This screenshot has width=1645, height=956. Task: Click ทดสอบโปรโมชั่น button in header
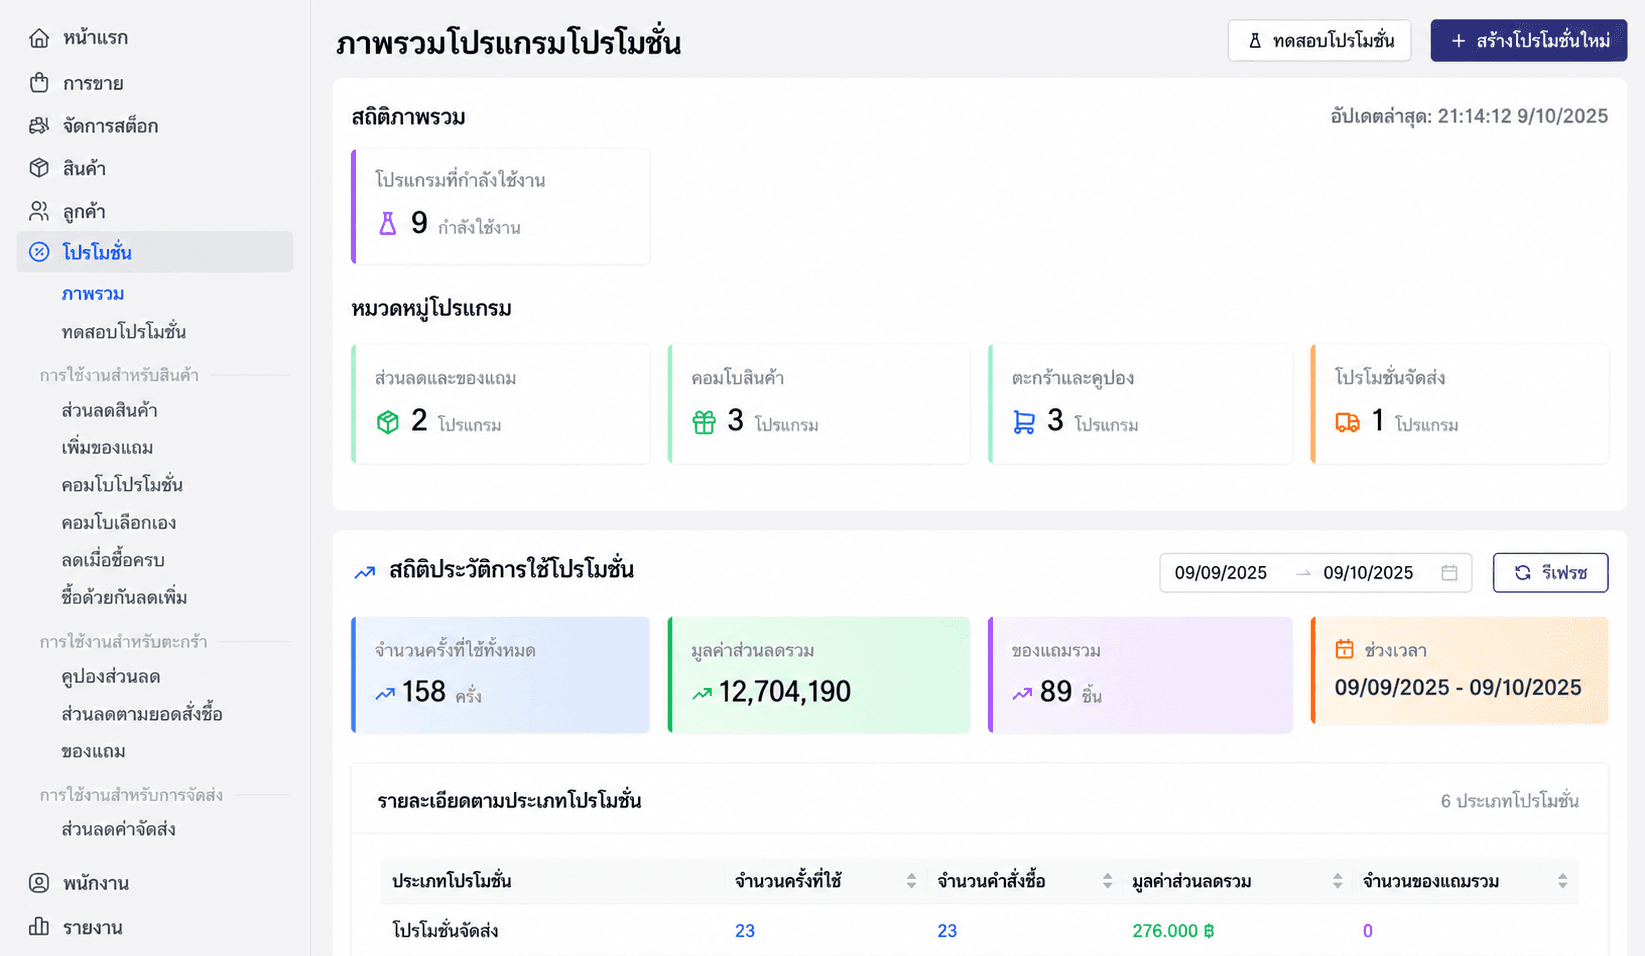pos(1319,41)
